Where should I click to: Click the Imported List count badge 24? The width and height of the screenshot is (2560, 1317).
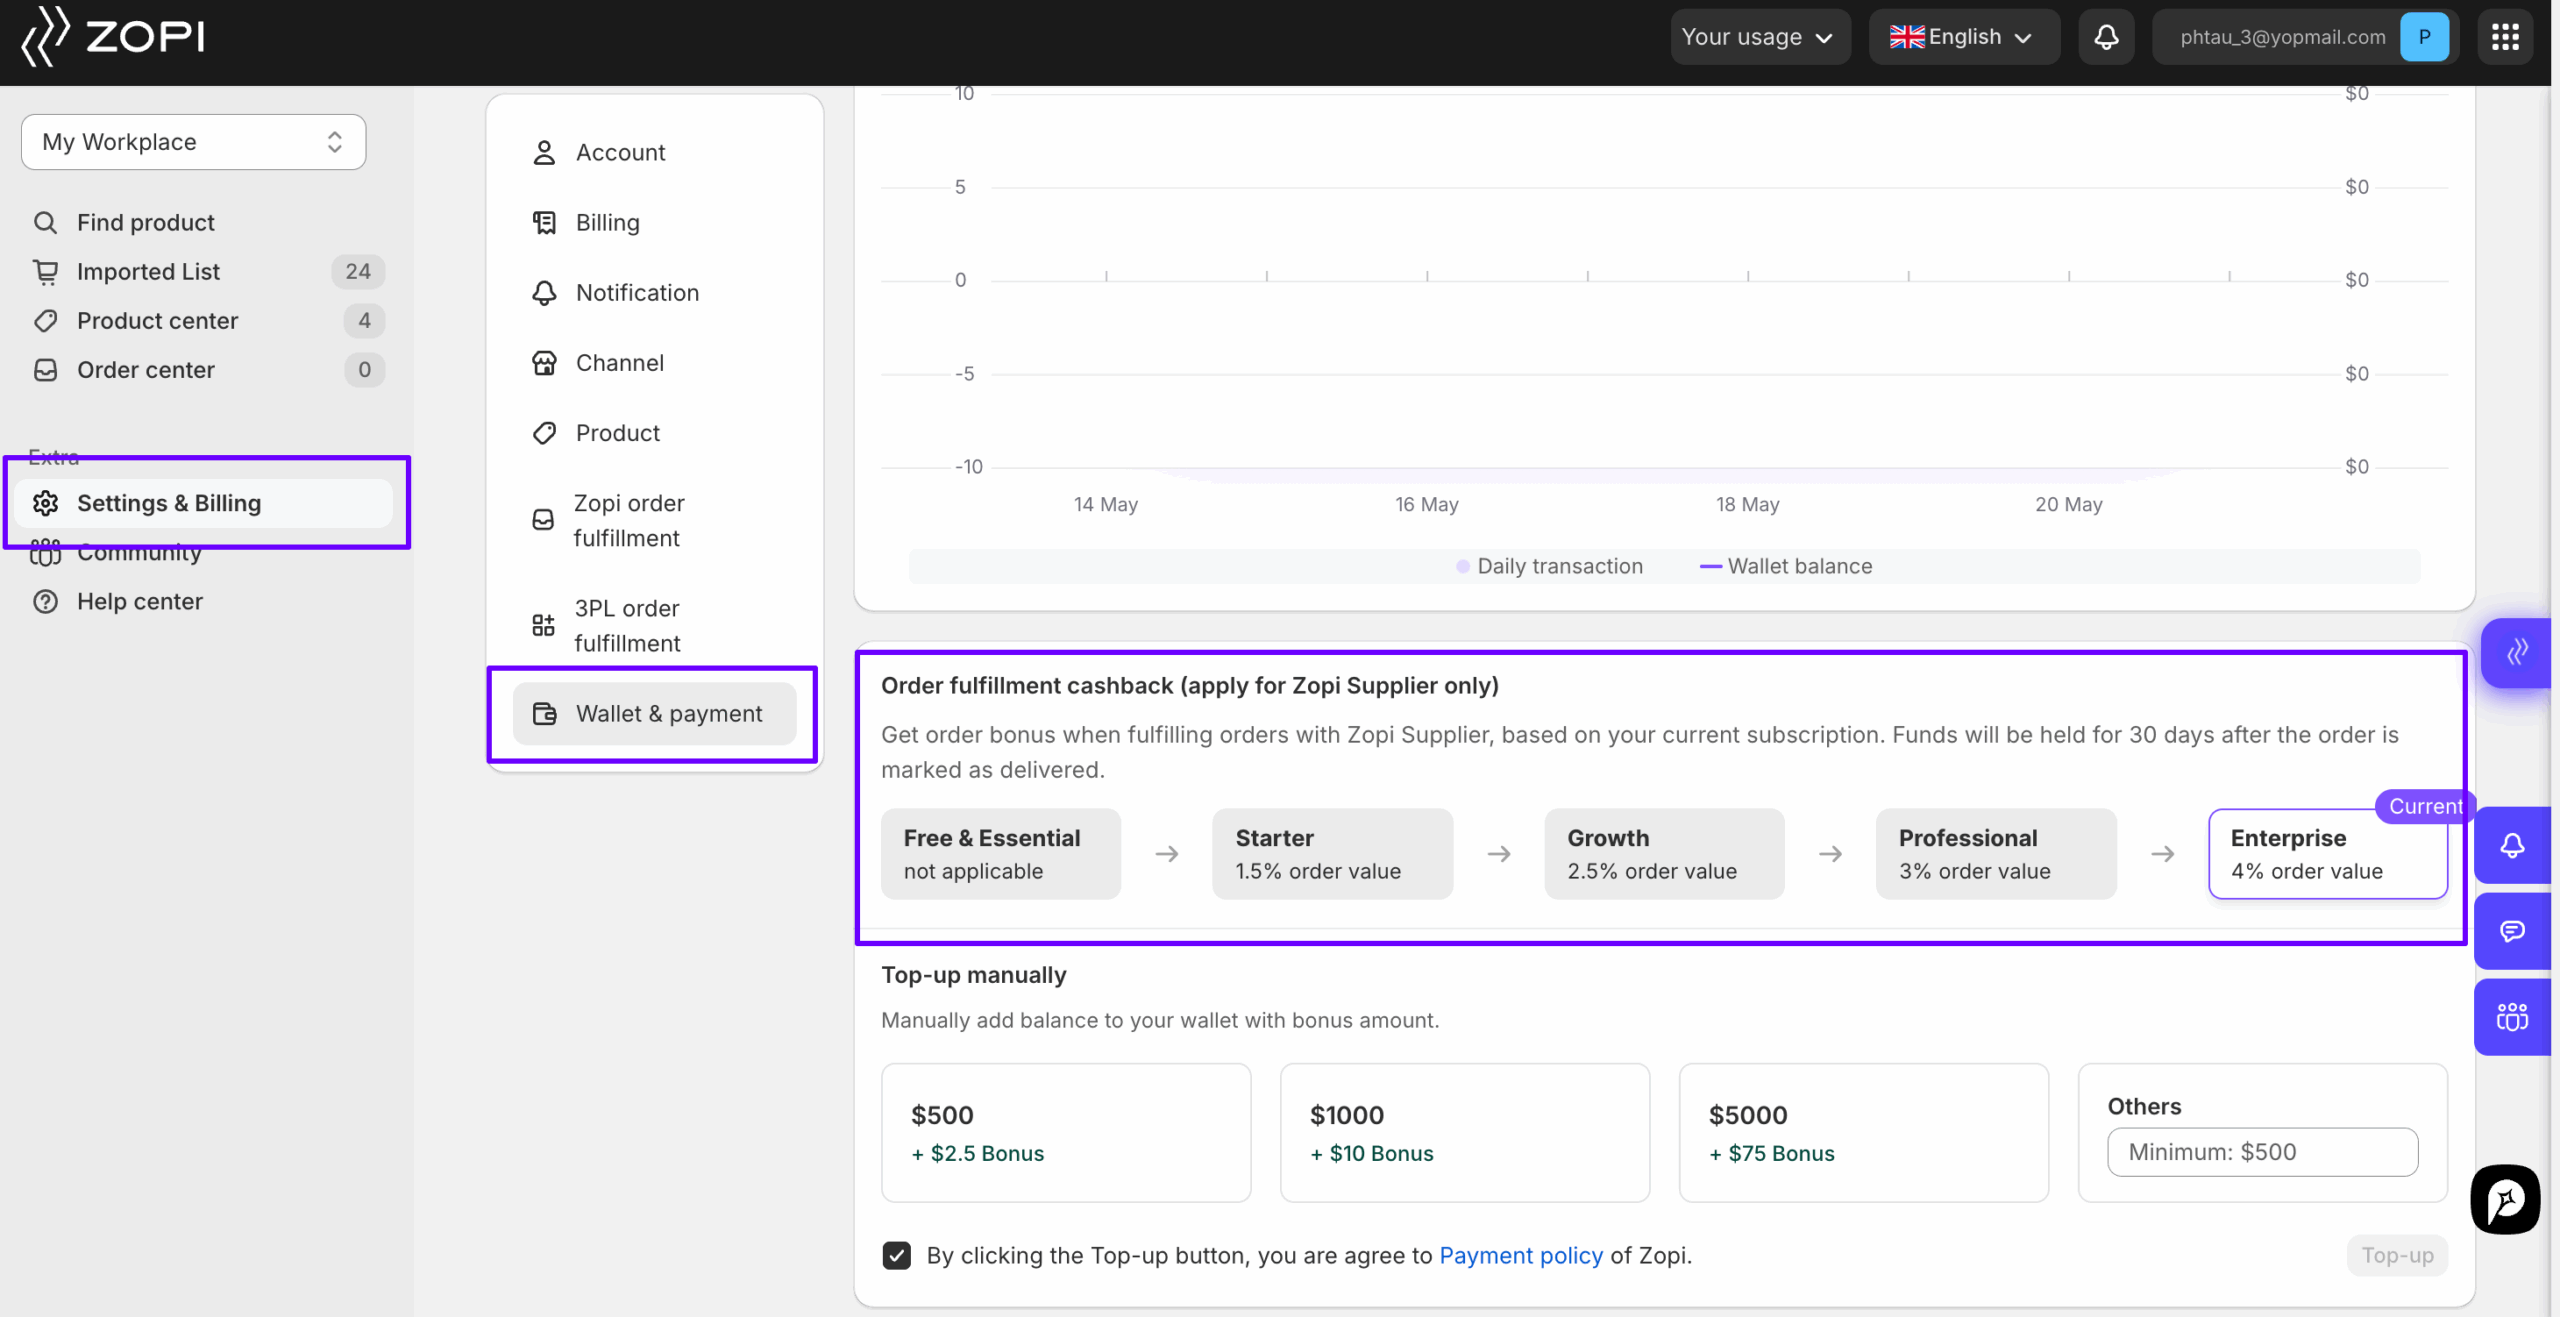(358, 271)
